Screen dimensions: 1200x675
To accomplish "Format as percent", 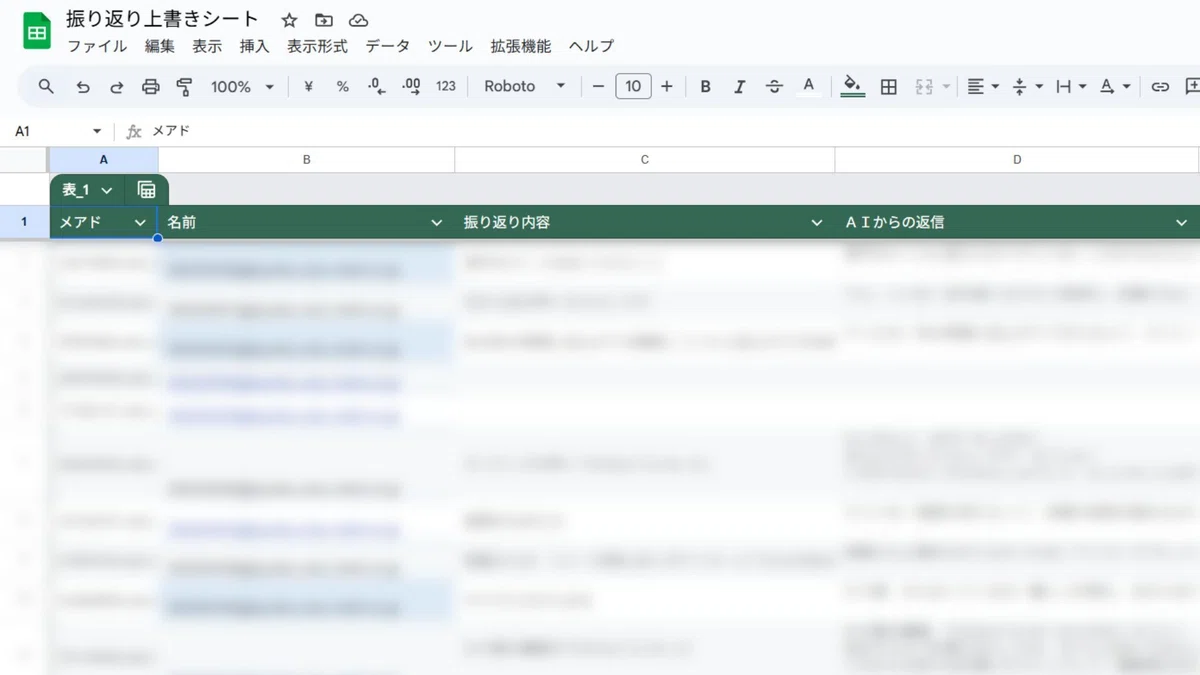I will [342, 87].
